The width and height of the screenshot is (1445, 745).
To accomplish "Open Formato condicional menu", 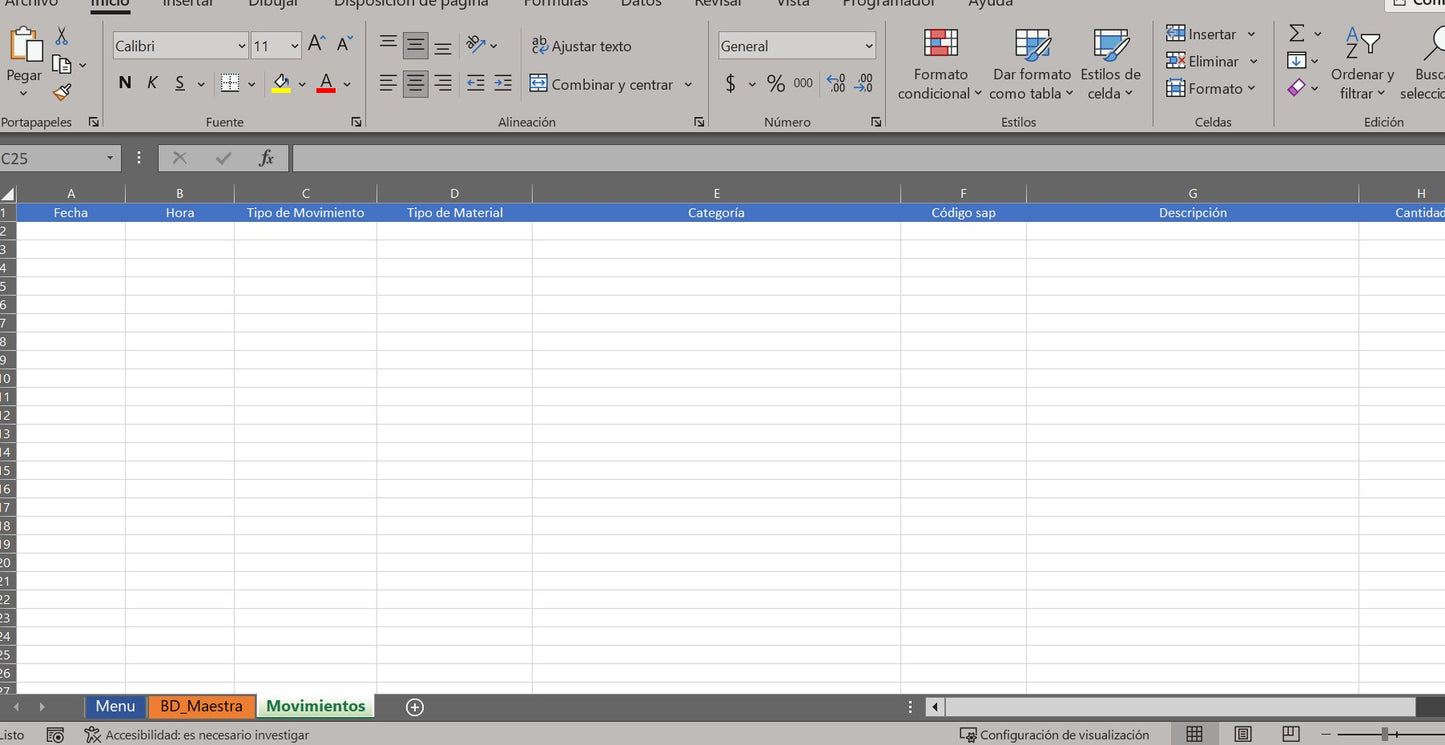I will tap(940, 65).
